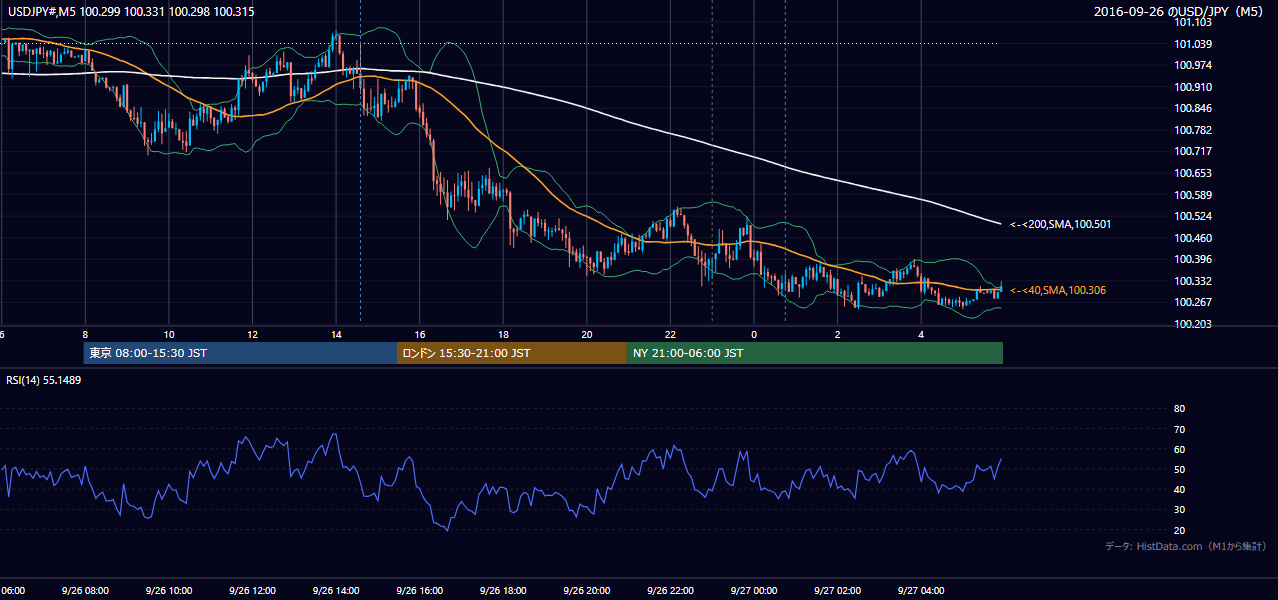The width and height of the screenshot is (1278, 600).
Task: Click the RSI axis level 60
Action: (1179, 449)
